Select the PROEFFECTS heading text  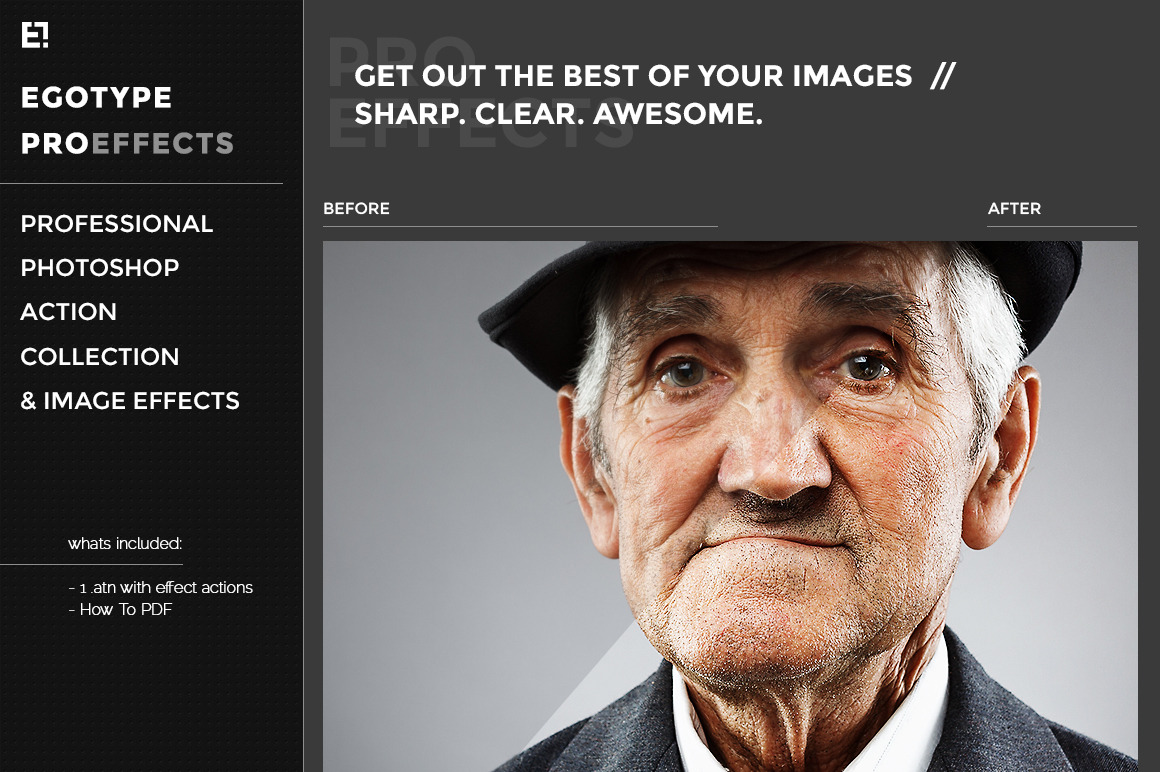[x=127, y=143]
